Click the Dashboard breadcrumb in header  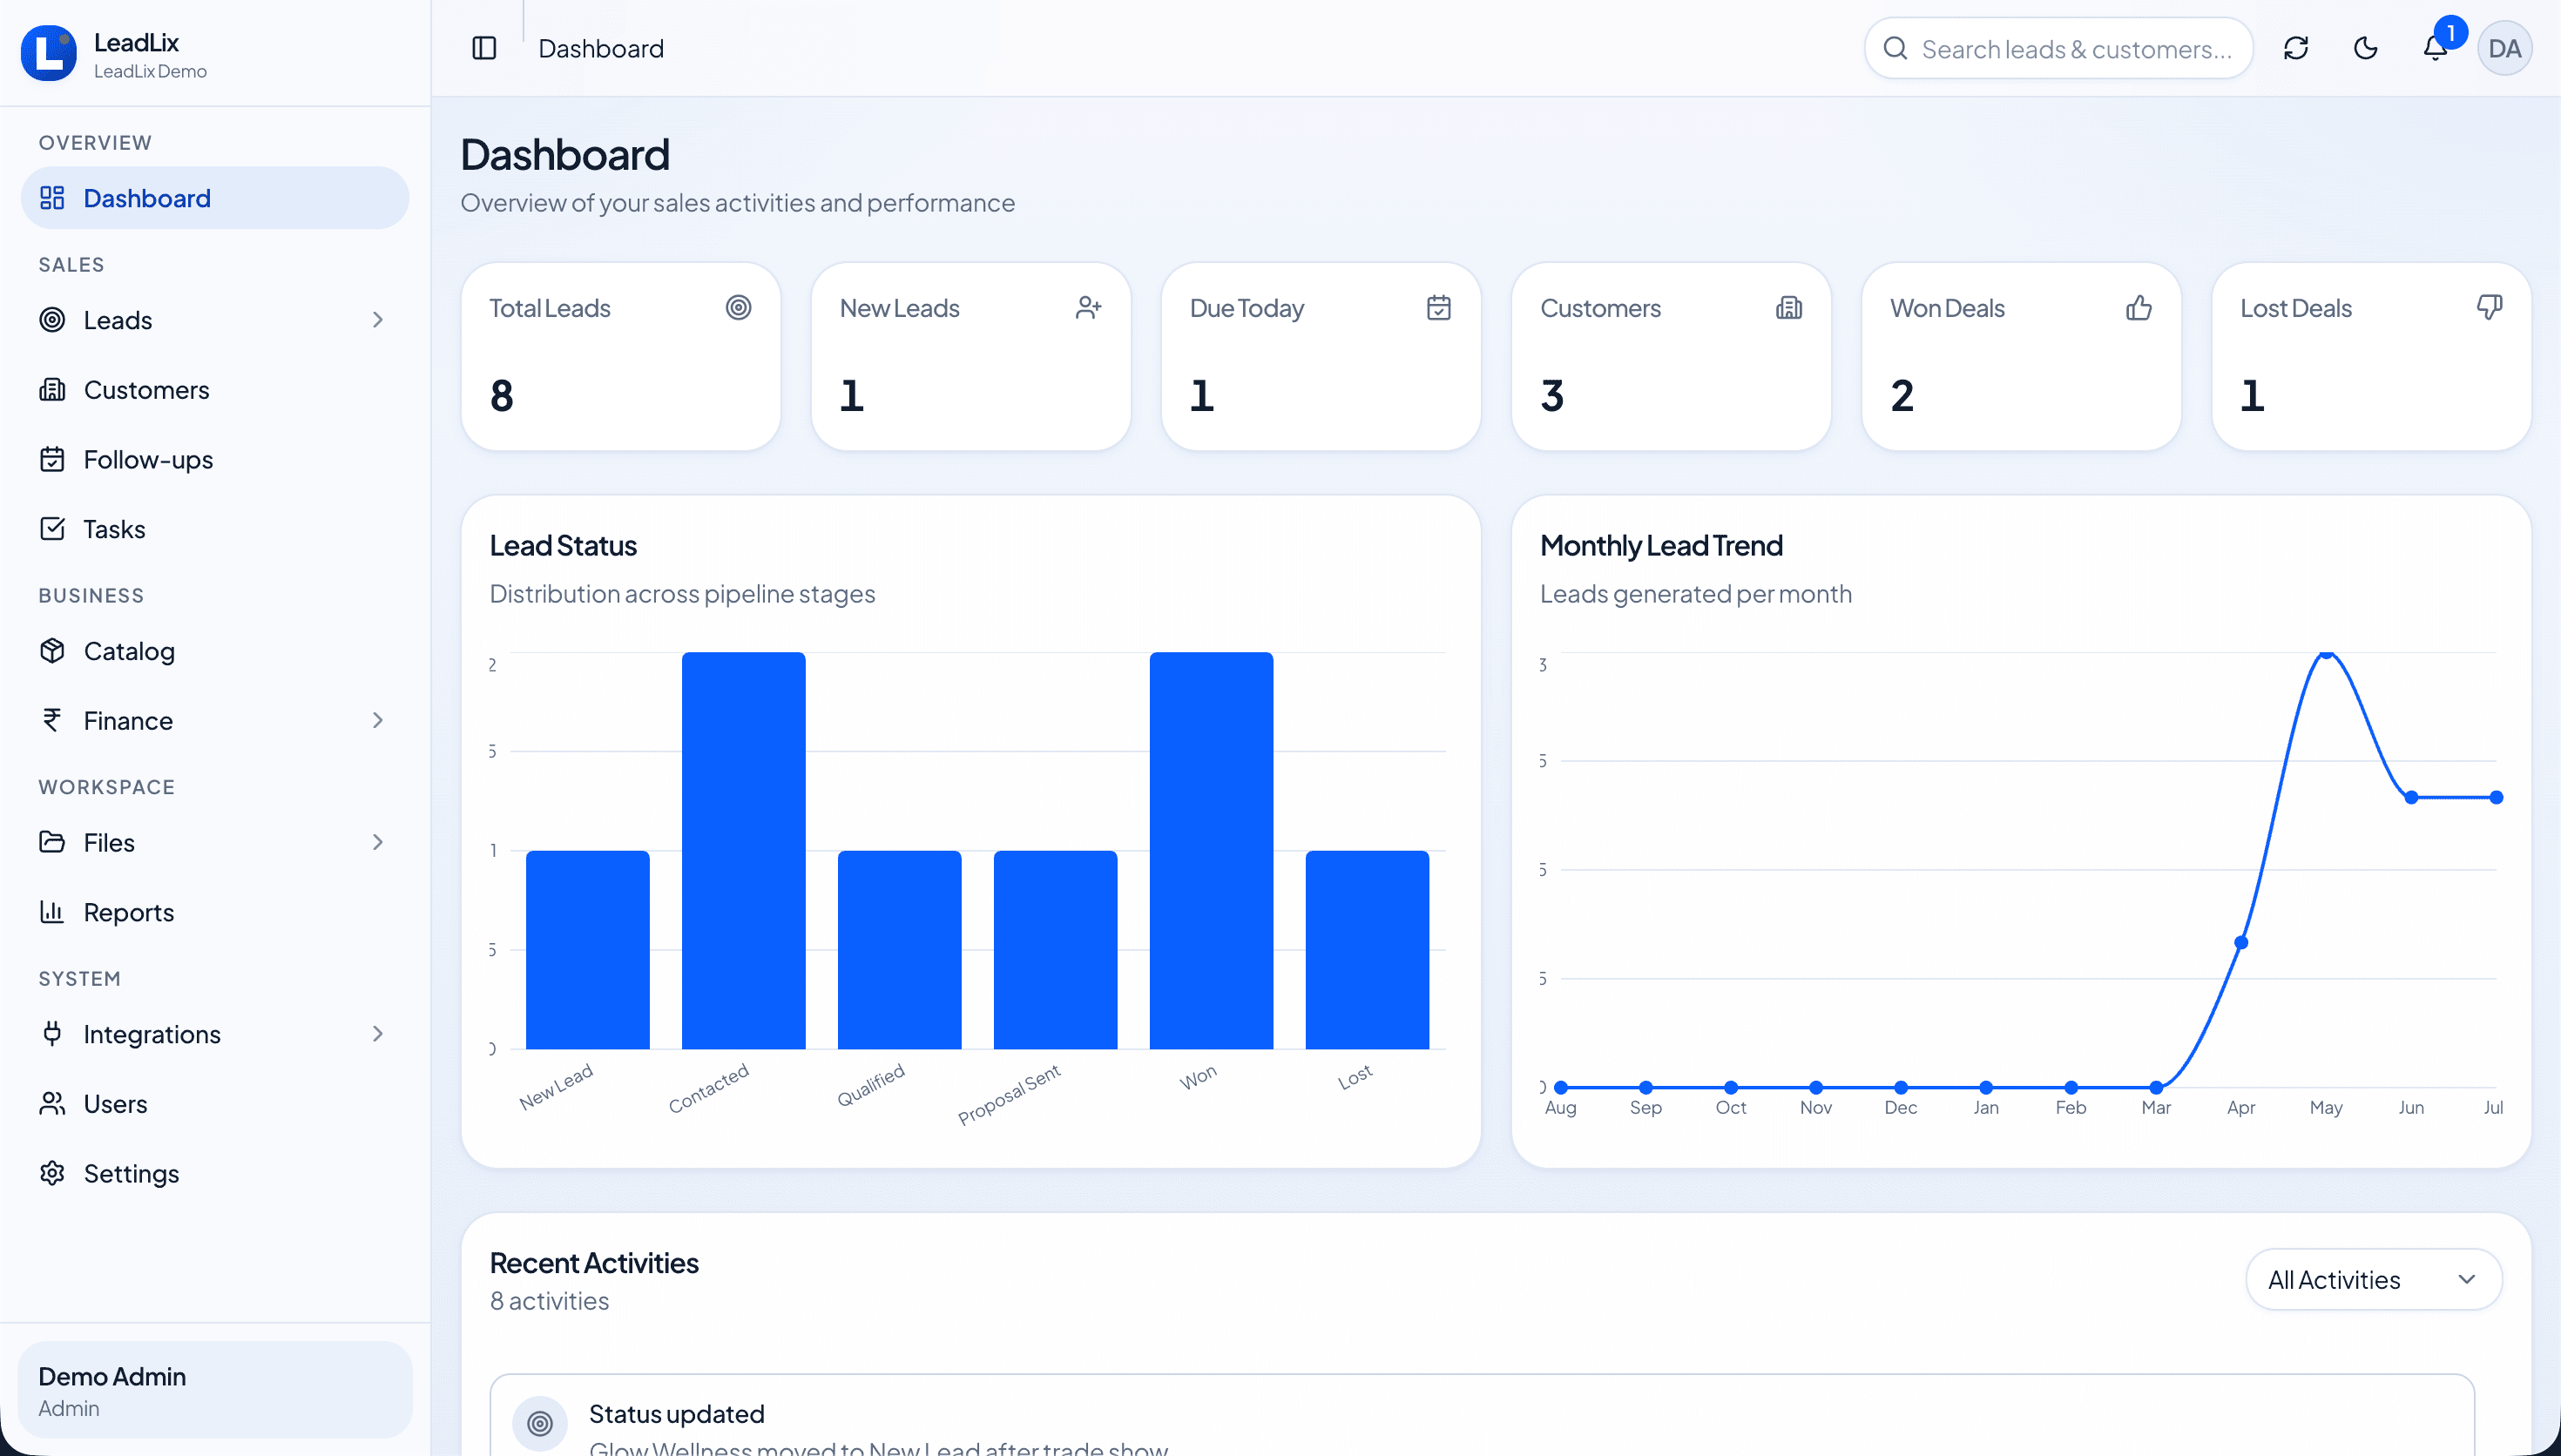[x=601, y=48]
